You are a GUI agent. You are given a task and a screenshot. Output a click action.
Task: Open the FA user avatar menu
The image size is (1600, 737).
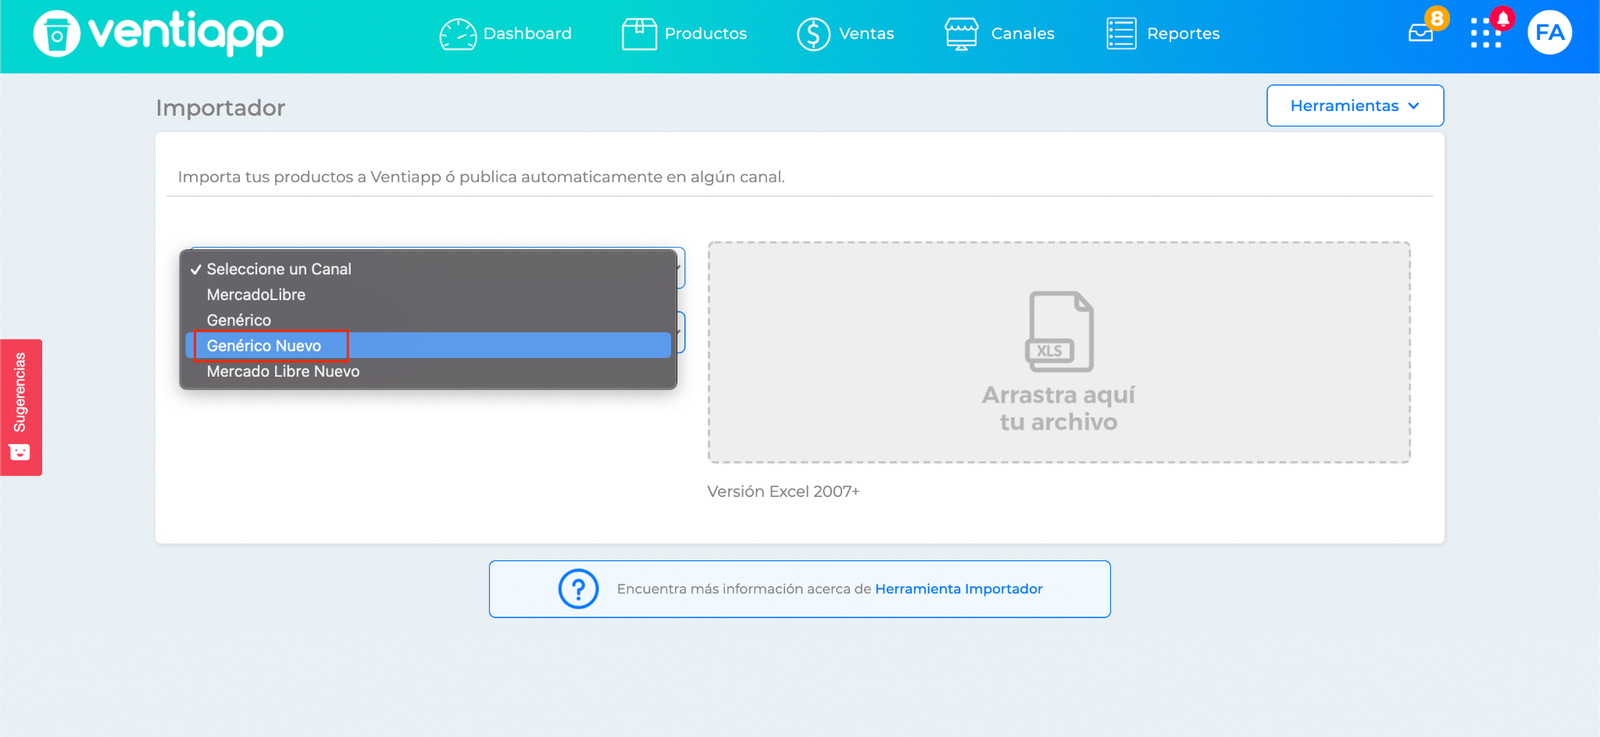pyautogui.click(x=1549, y=33)
